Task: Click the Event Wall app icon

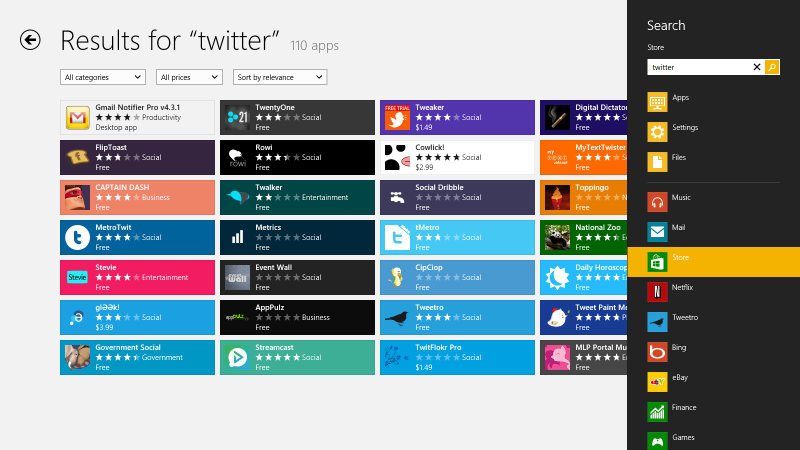Action: pos(237,278)
